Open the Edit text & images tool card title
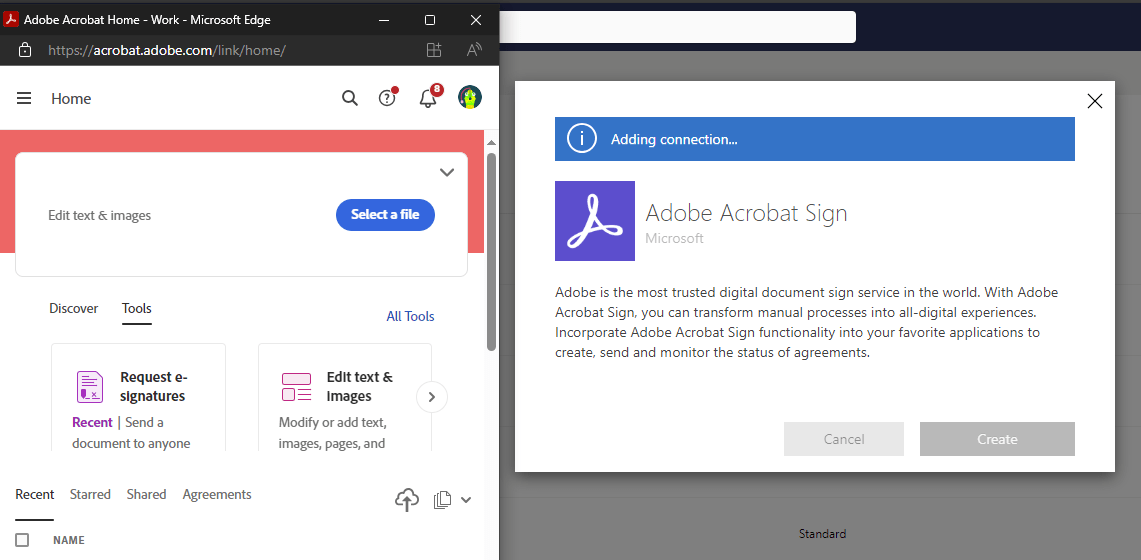 [359, 386]
